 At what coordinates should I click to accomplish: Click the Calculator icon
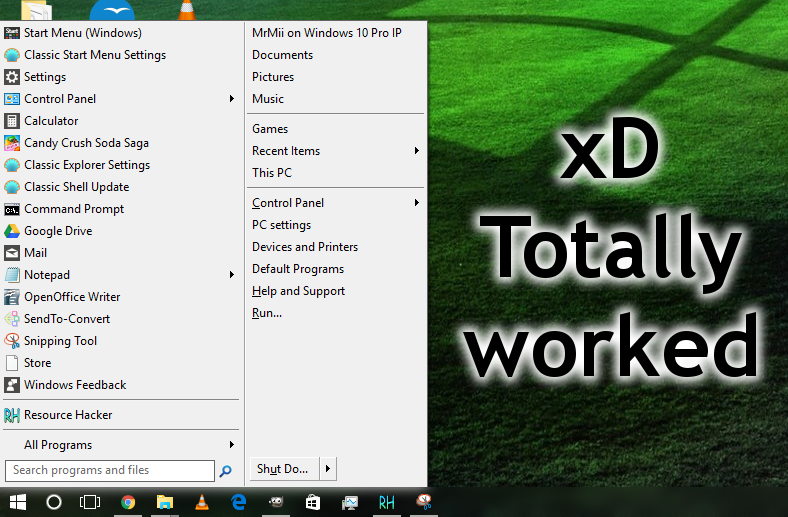pyautogui.click(x=12, y=121)
